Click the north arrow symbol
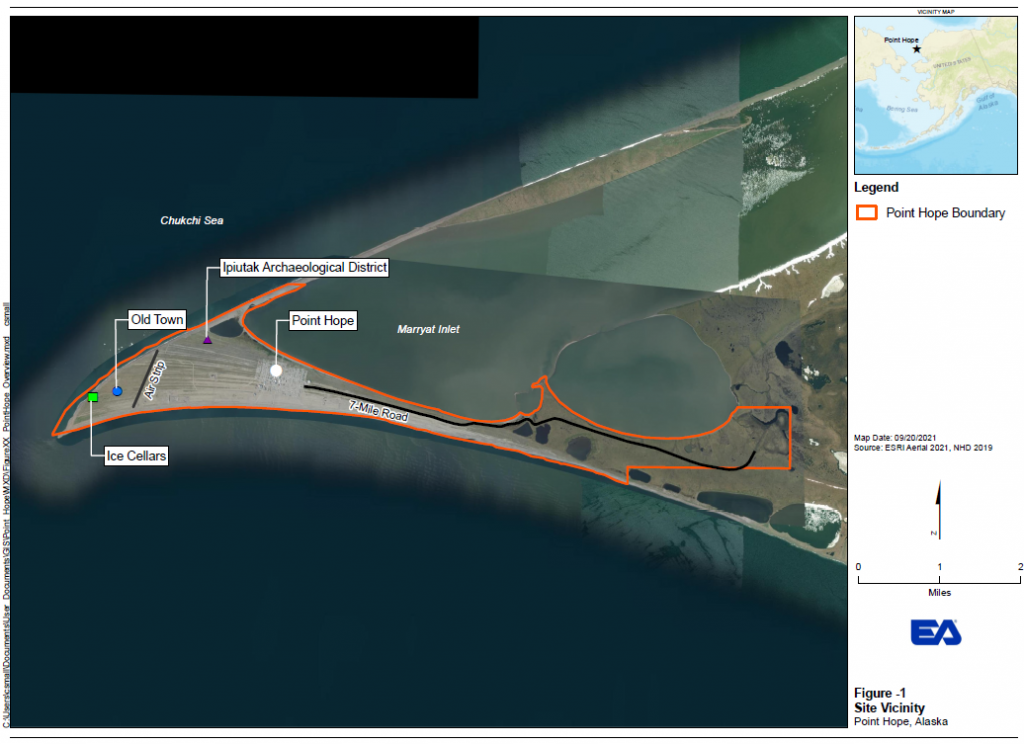The image size is (1024, 744). (938, 509)
